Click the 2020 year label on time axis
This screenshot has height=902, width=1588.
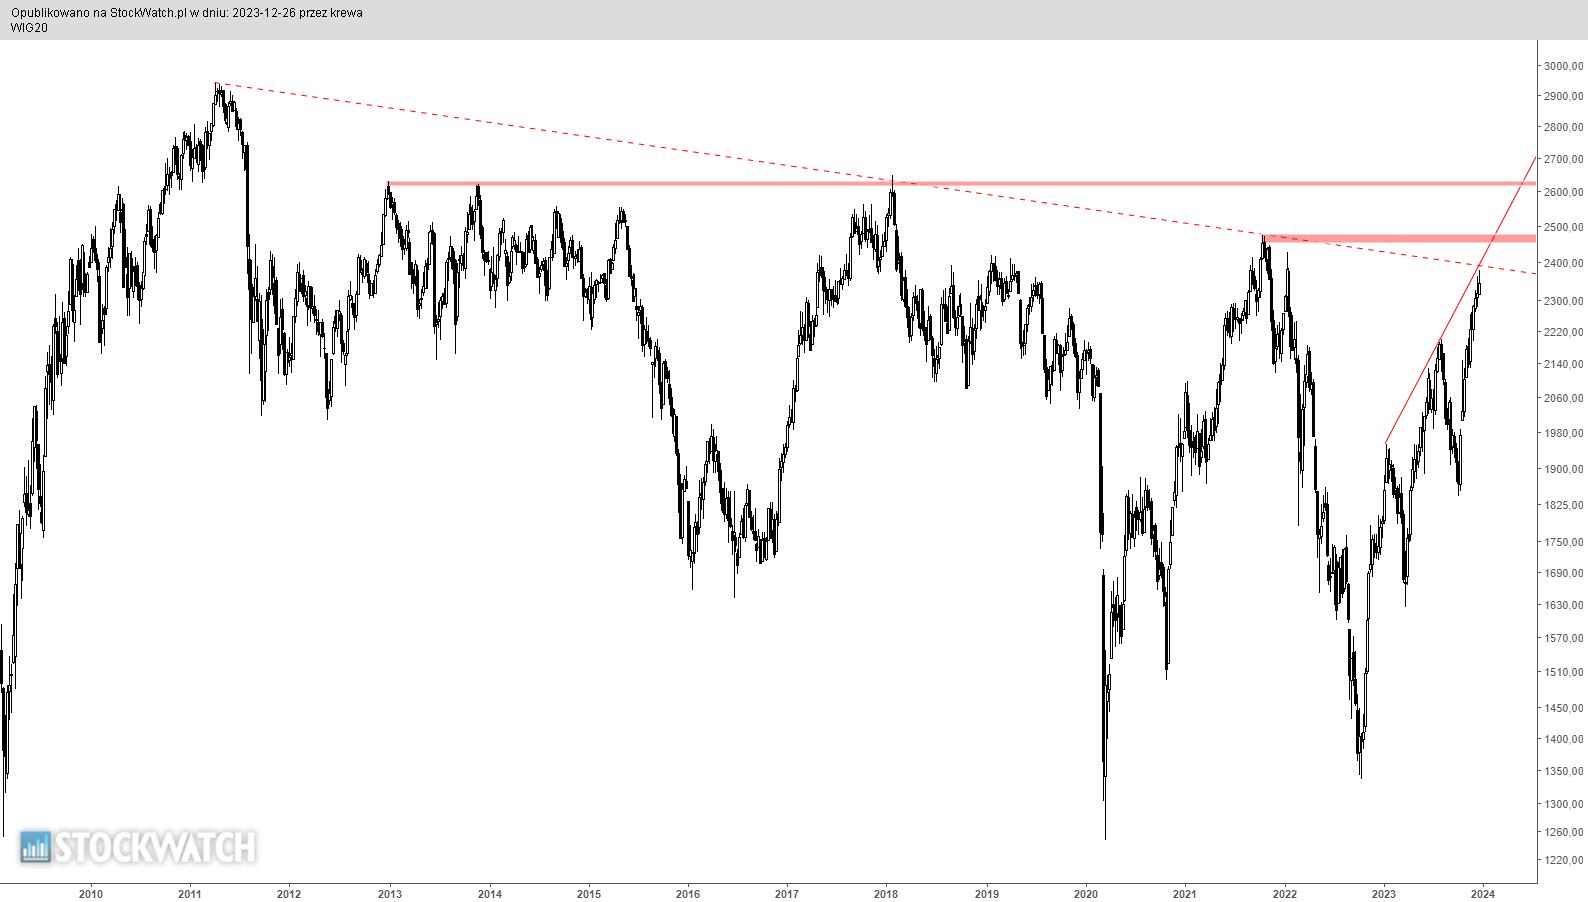1086,894
